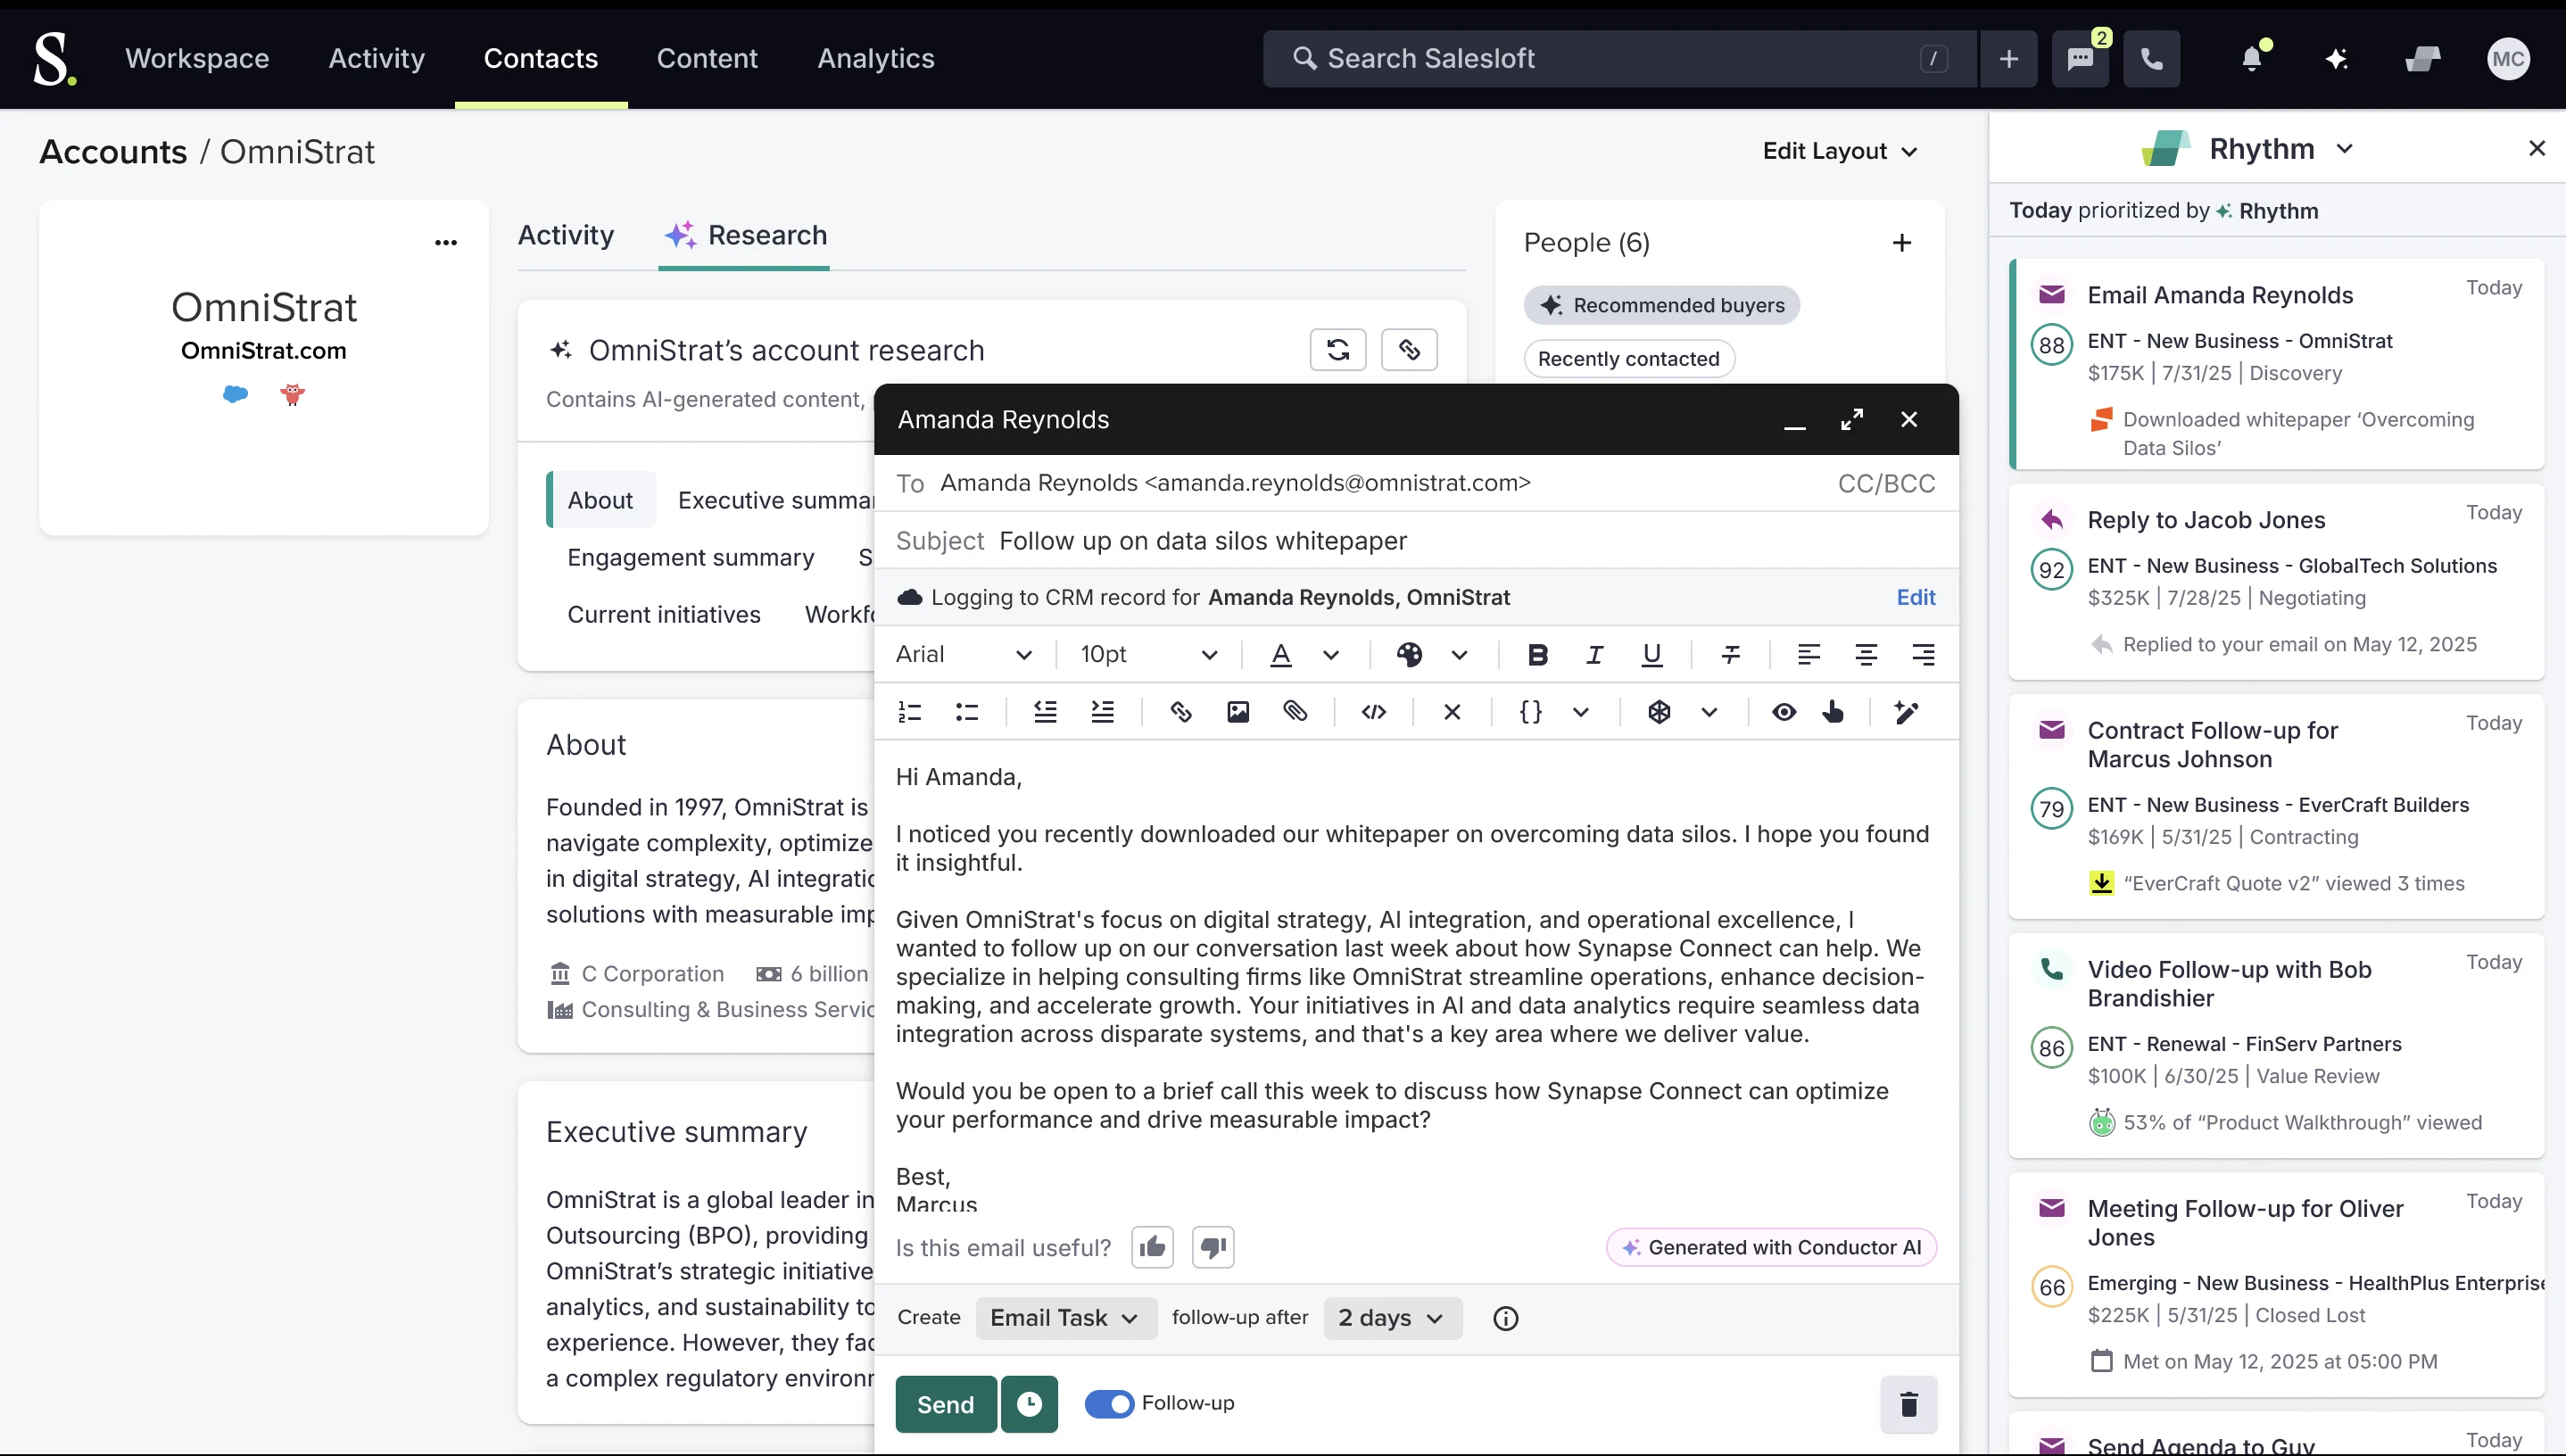Insert bulleted list in email
This screenshot has width=2566, height=1456.
pos(967,712)
